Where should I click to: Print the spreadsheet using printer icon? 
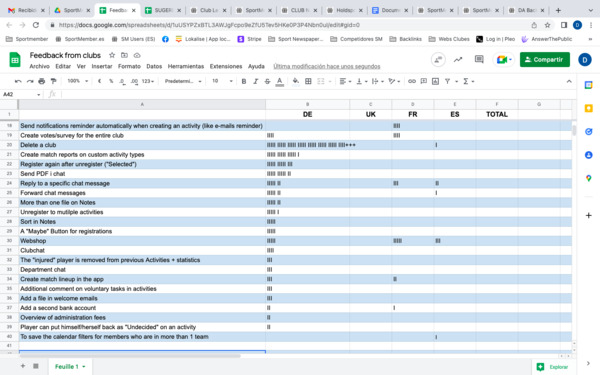(42, 81)
